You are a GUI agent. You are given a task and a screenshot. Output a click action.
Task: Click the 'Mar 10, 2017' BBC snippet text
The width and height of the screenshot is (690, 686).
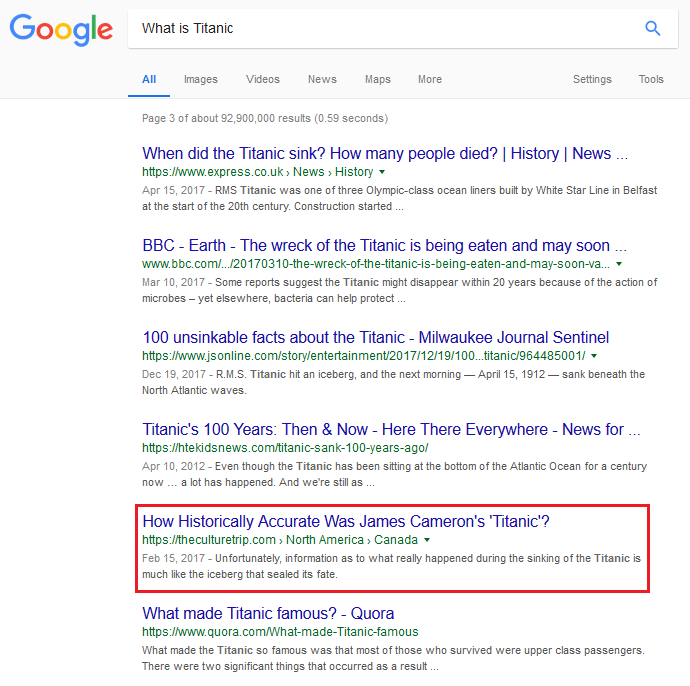(400, 290)
